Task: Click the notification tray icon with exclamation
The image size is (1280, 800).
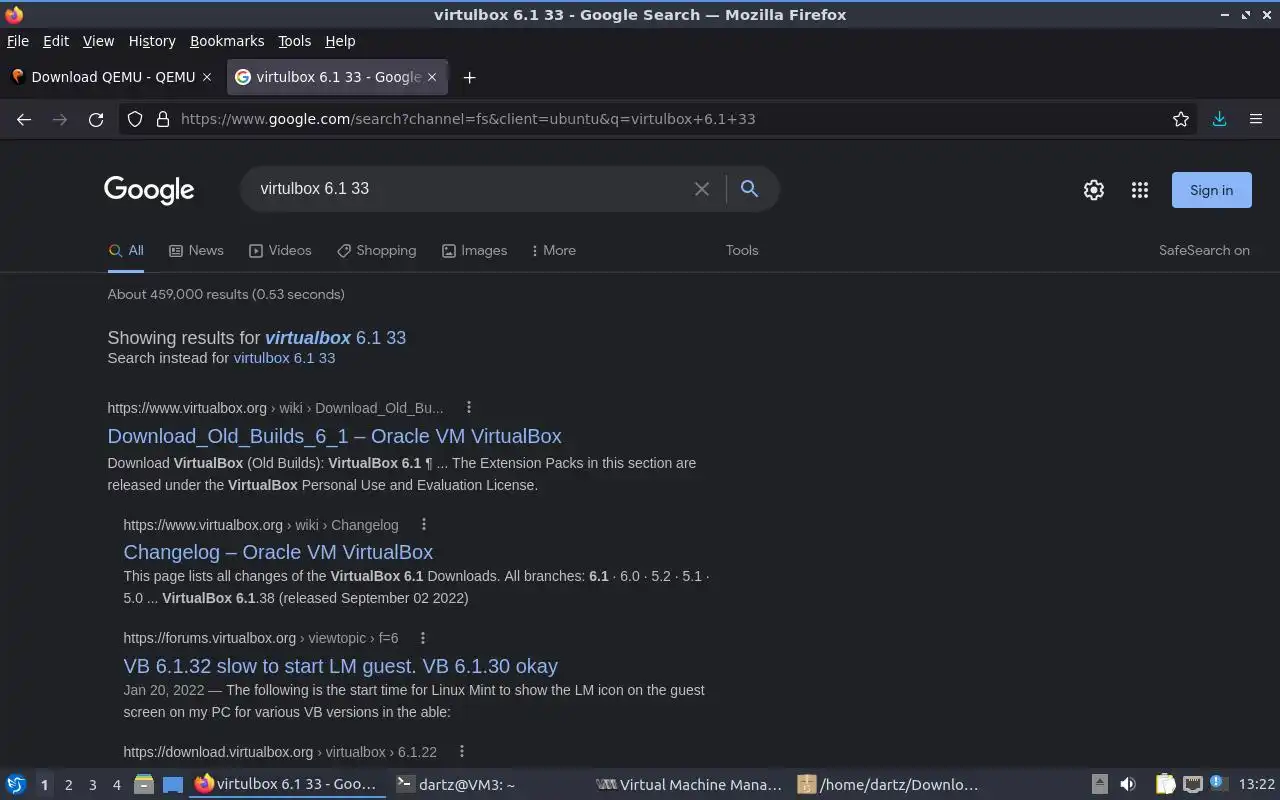Action: 1218,783
